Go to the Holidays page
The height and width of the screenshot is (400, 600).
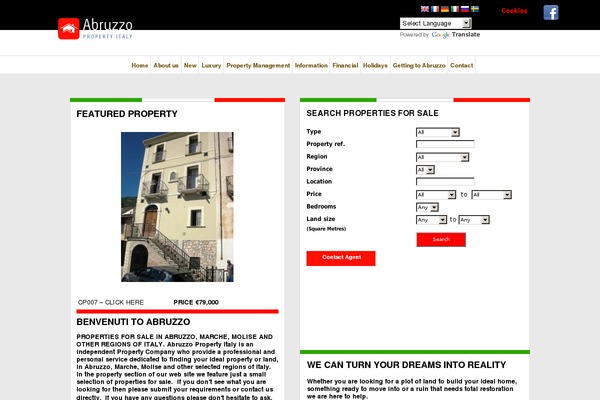coord(375,65)
